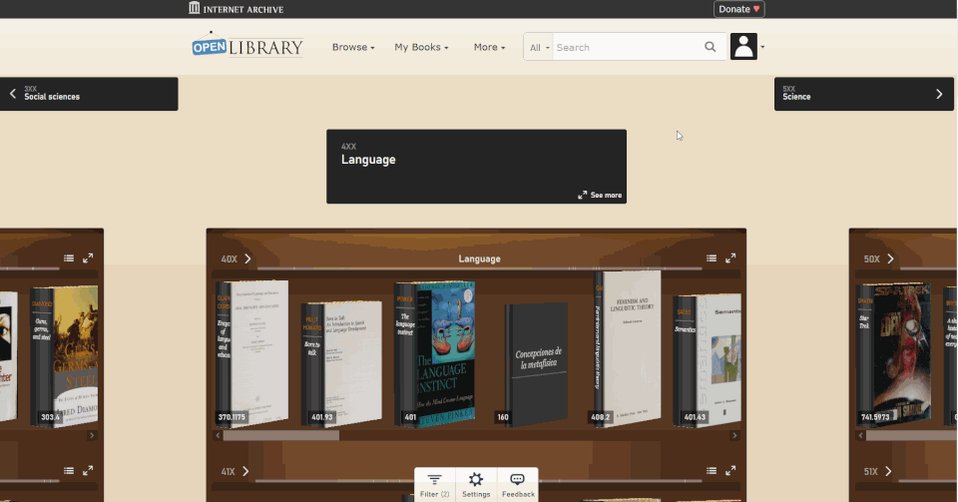The height and width of the screenshot is (502, 958).
Task: Click the 401.93 classification label
Action: (x=322, y=417)
